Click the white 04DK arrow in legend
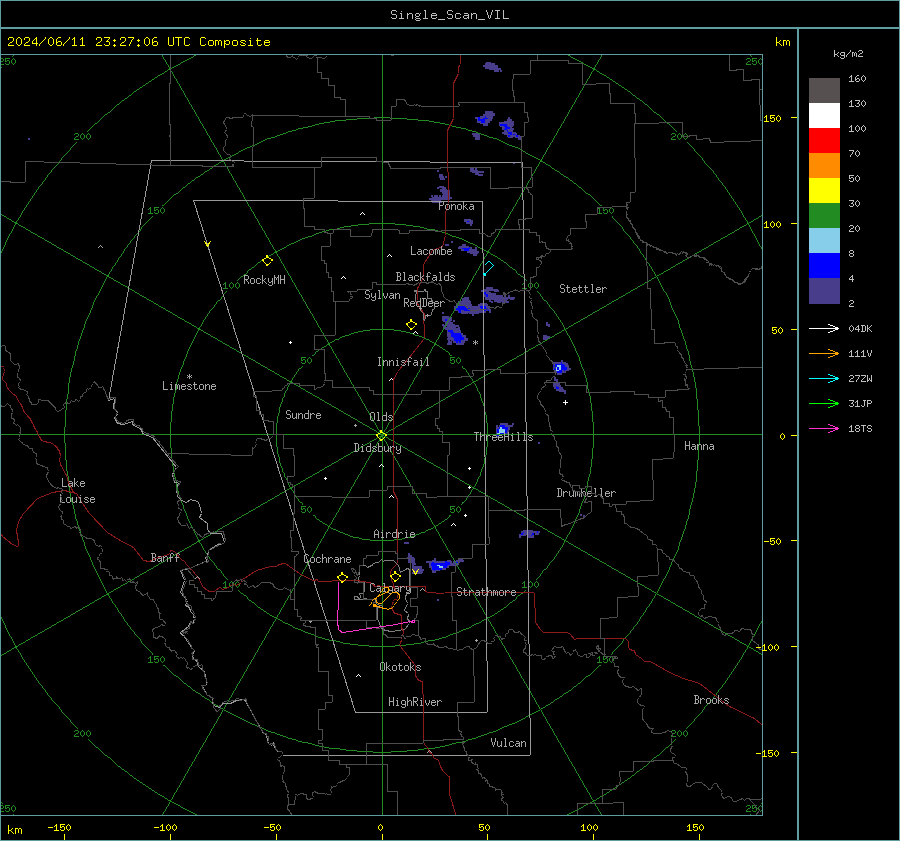The image size is (900, 841). 824,328
